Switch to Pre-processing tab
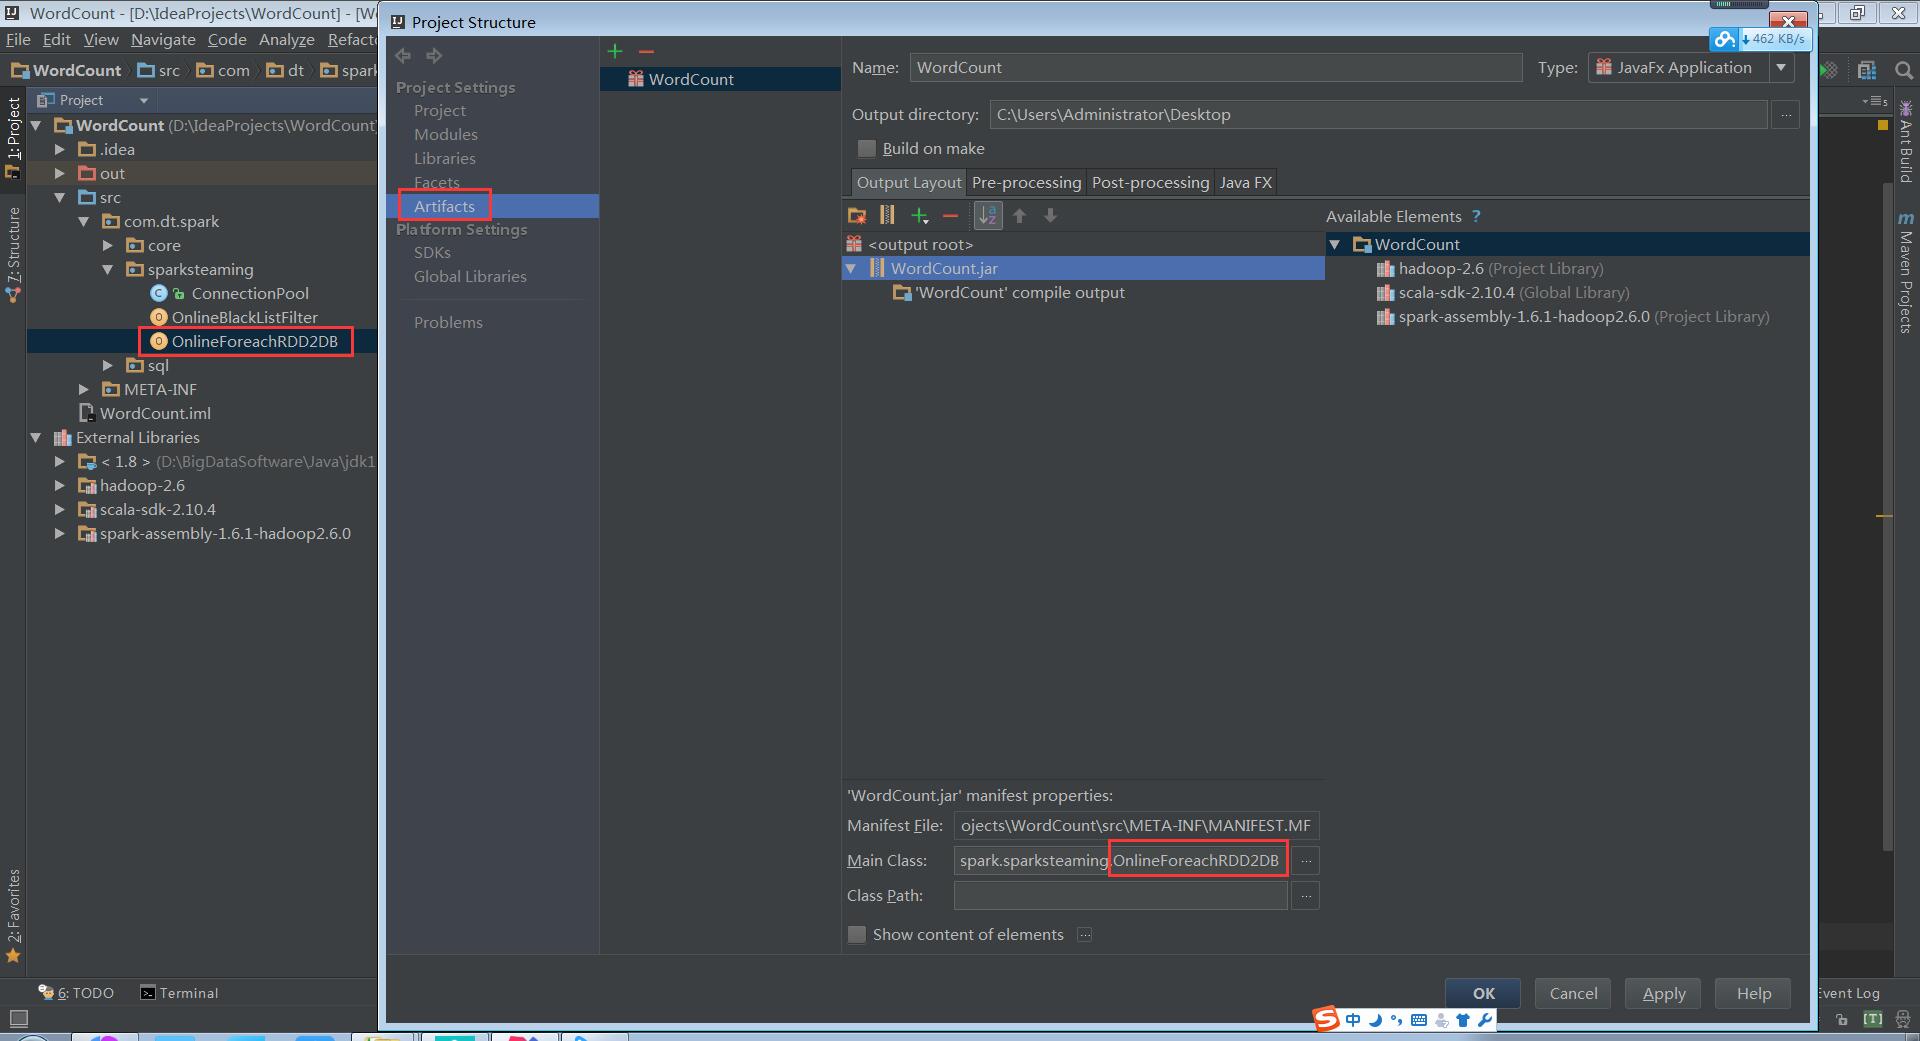The image size is (1920, 1041). click(x=1026, y=183)
